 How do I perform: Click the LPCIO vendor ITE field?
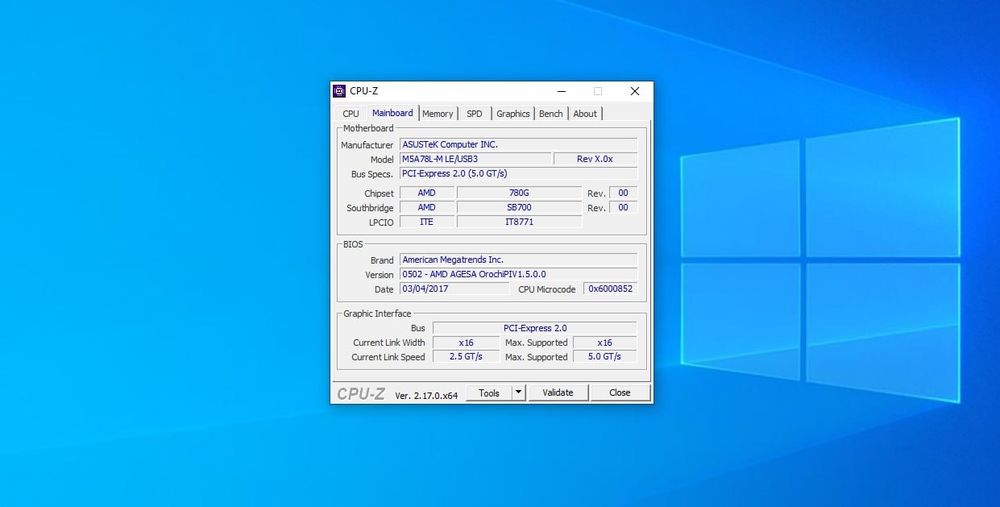[x=427, y=222]
